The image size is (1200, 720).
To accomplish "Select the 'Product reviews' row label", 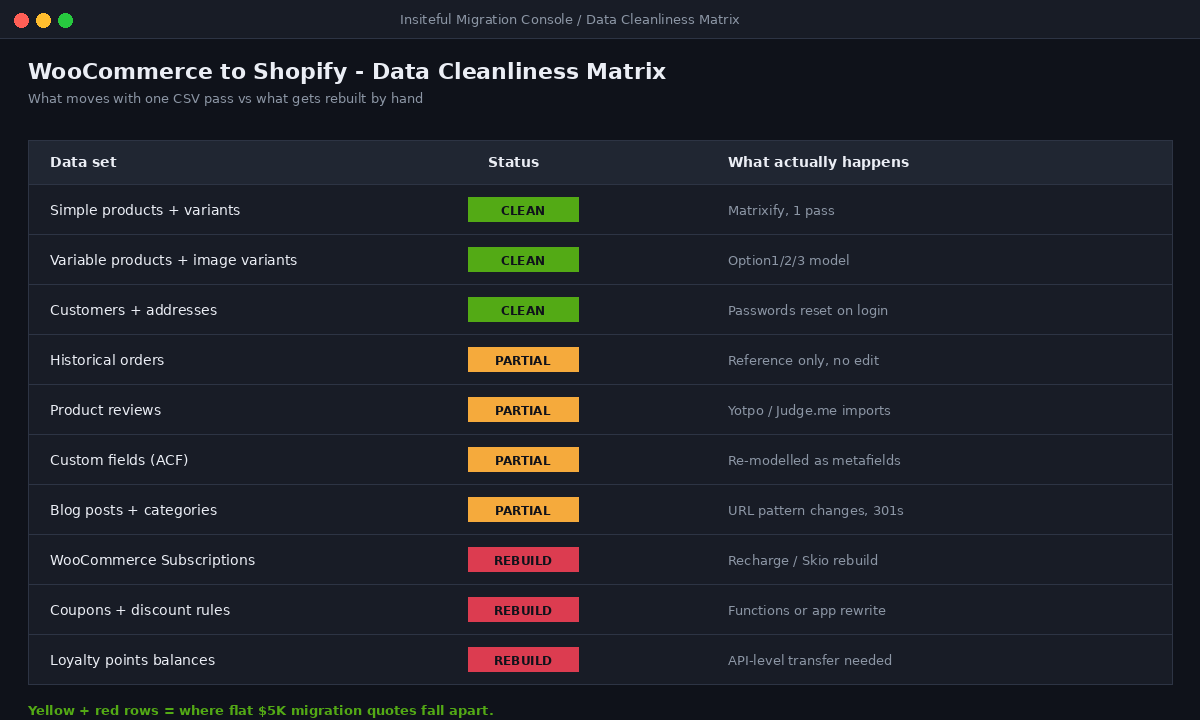I will [x=105, y=410].
